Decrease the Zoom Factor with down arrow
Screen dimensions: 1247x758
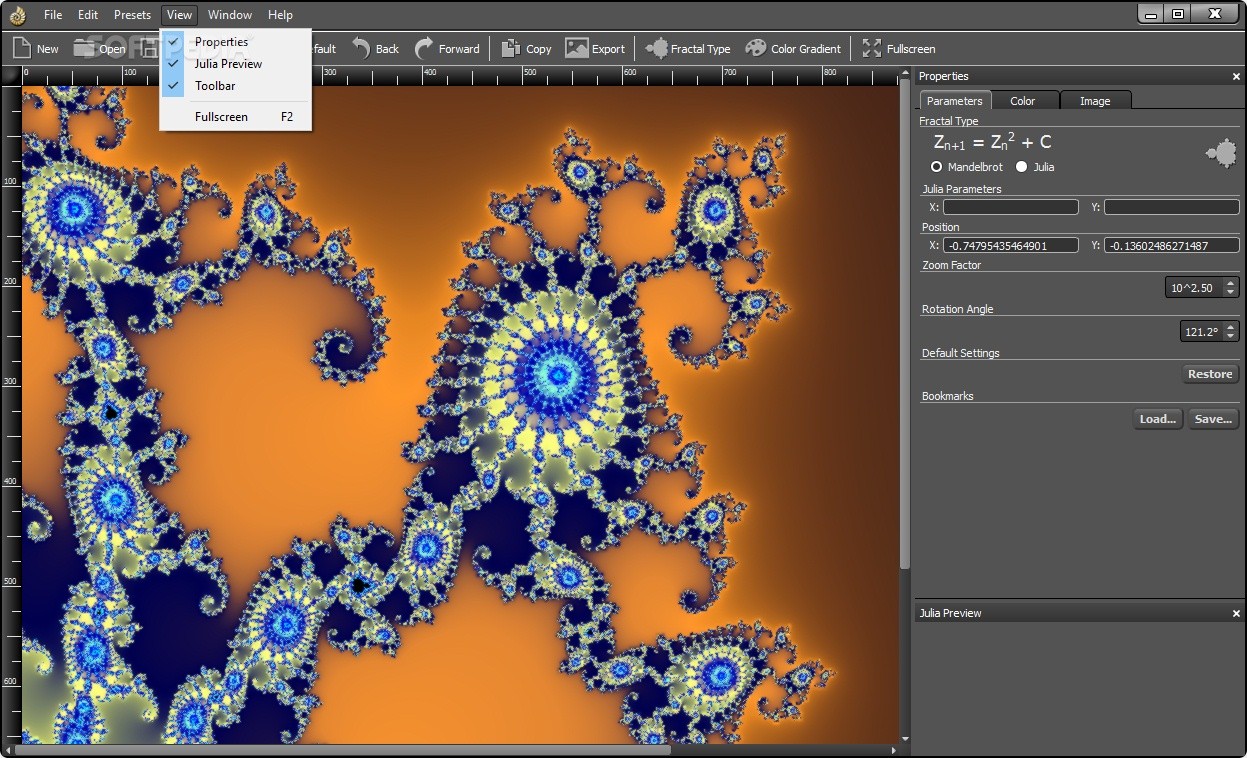[x=1230, y=293]
